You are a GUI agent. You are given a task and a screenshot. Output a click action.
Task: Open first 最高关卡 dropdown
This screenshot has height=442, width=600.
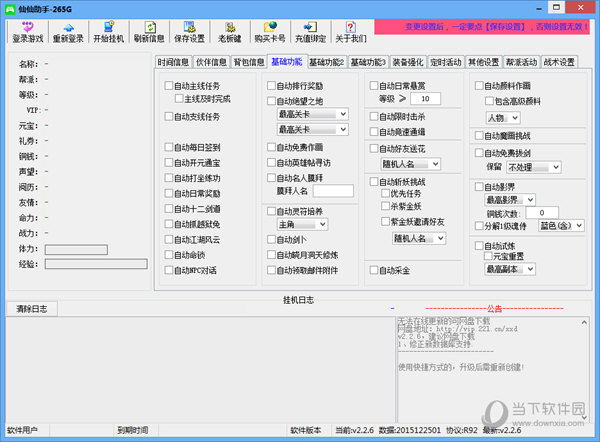pyautogui.click(x=312, y=114)
